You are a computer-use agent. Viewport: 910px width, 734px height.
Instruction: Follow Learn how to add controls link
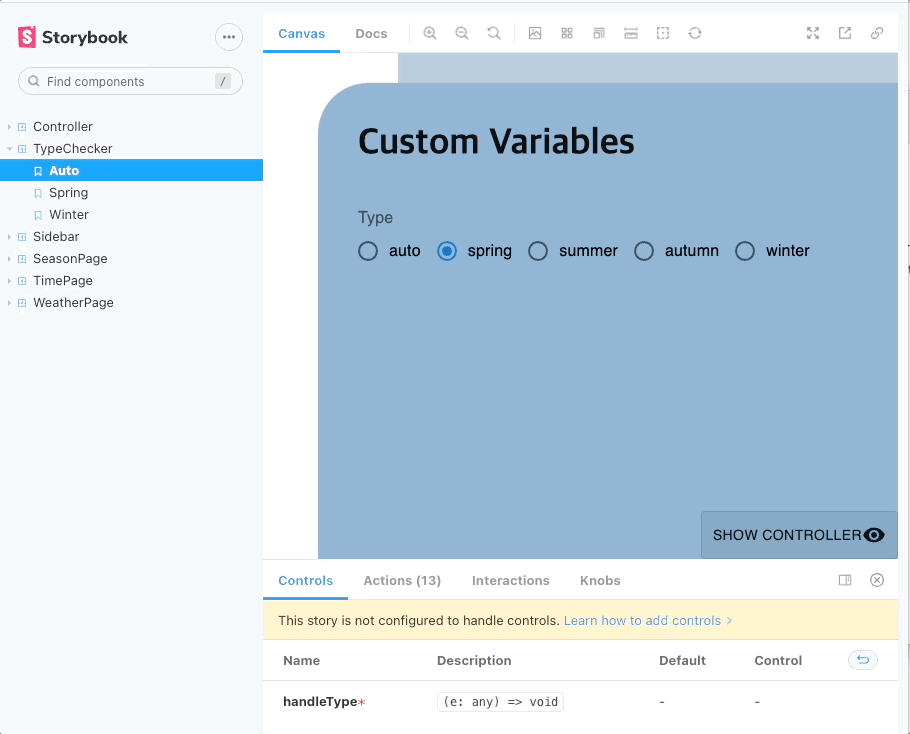click(648, 621)
